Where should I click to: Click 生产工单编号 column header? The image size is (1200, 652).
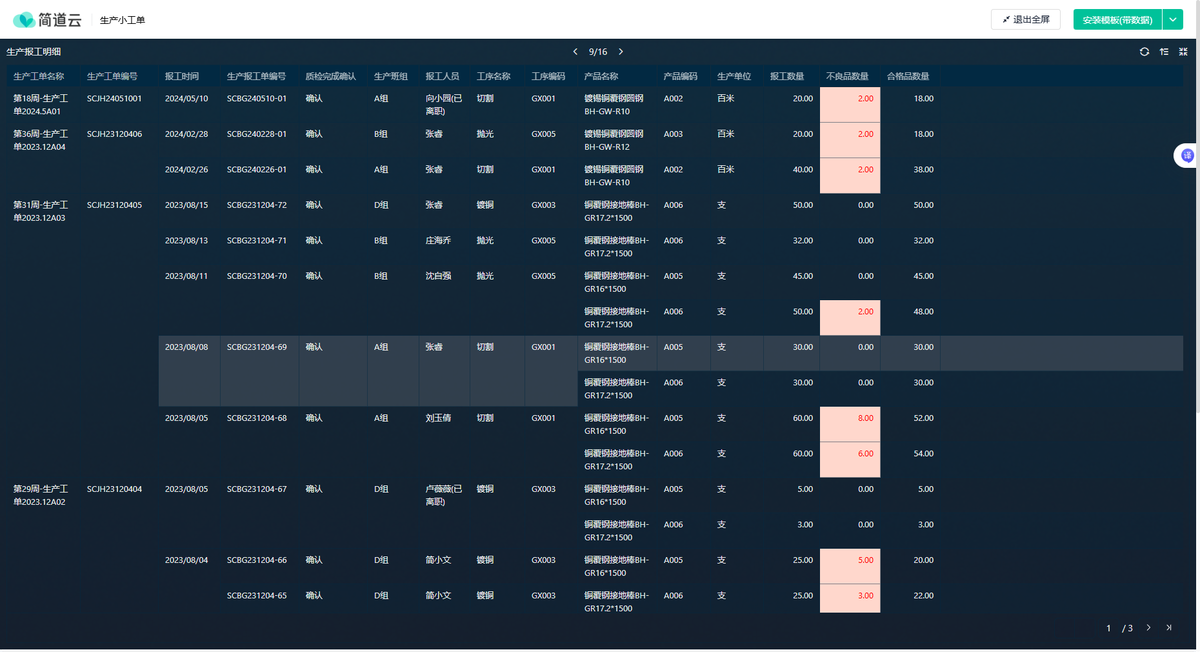pos(112,76)
